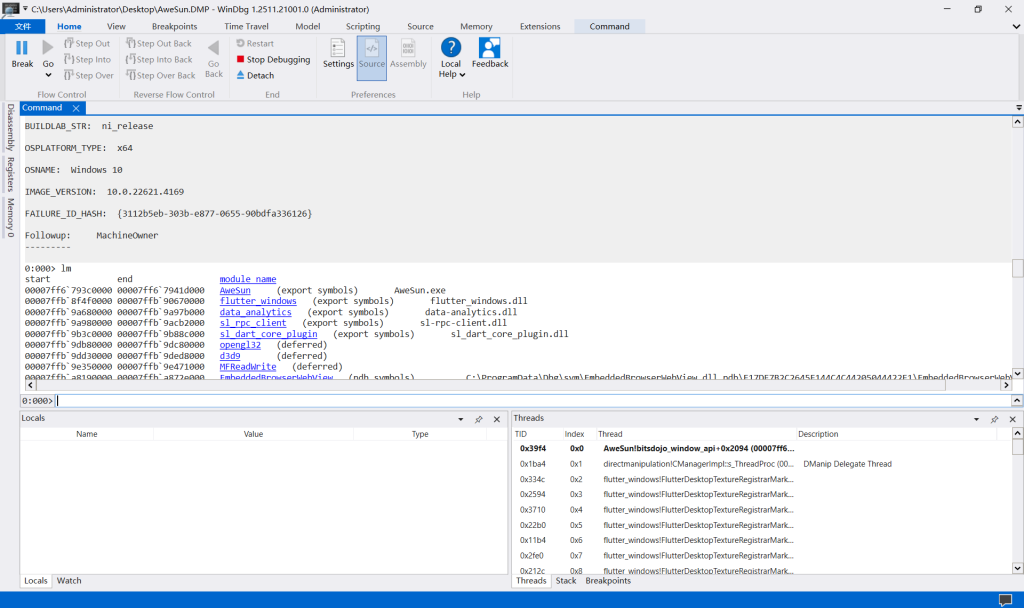Click the Stop Debugging red square

pos(241,60)
